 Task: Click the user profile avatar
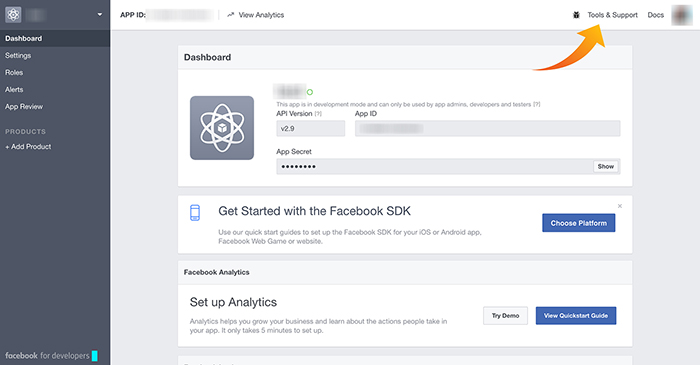coord(682,15)
